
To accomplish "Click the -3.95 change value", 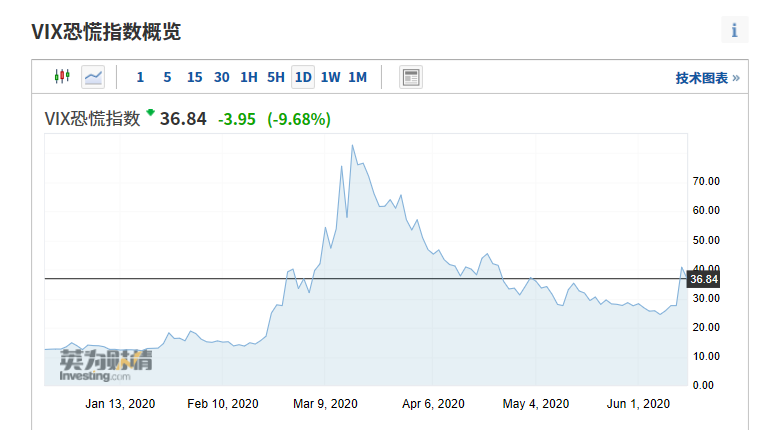I will (237, 119).
